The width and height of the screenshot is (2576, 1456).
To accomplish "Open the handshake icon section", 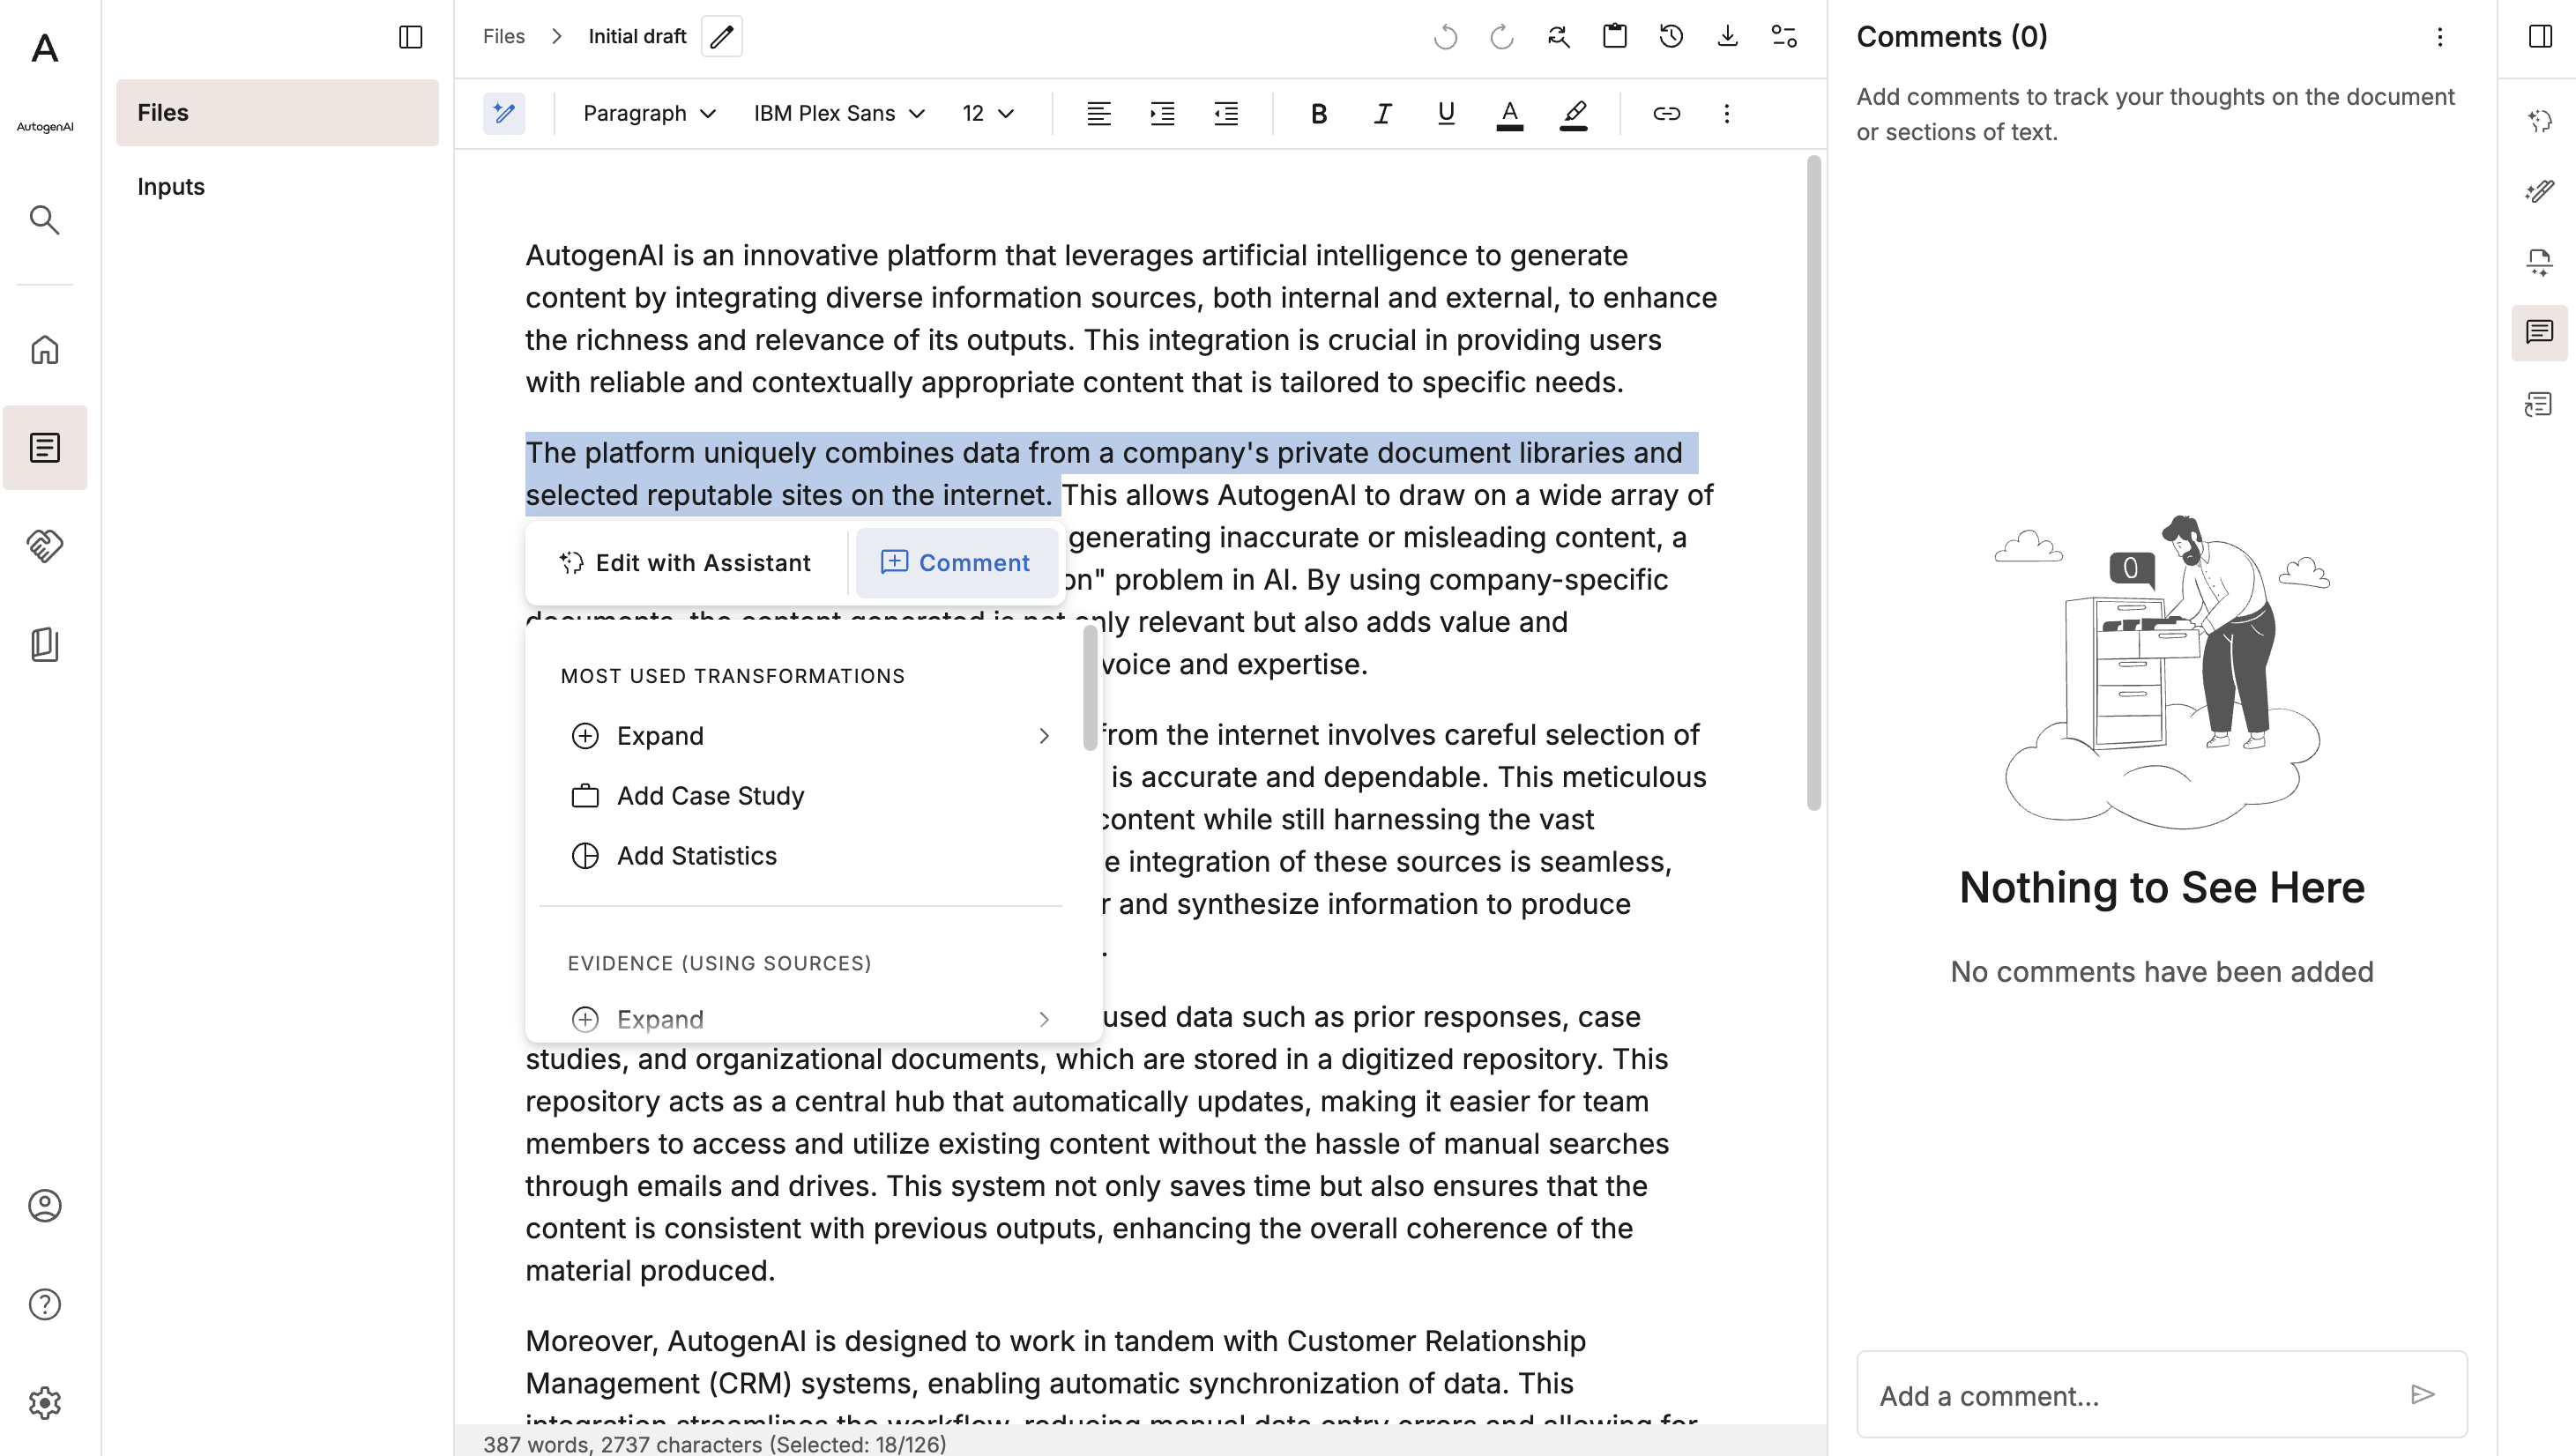I will coord(45,546).
